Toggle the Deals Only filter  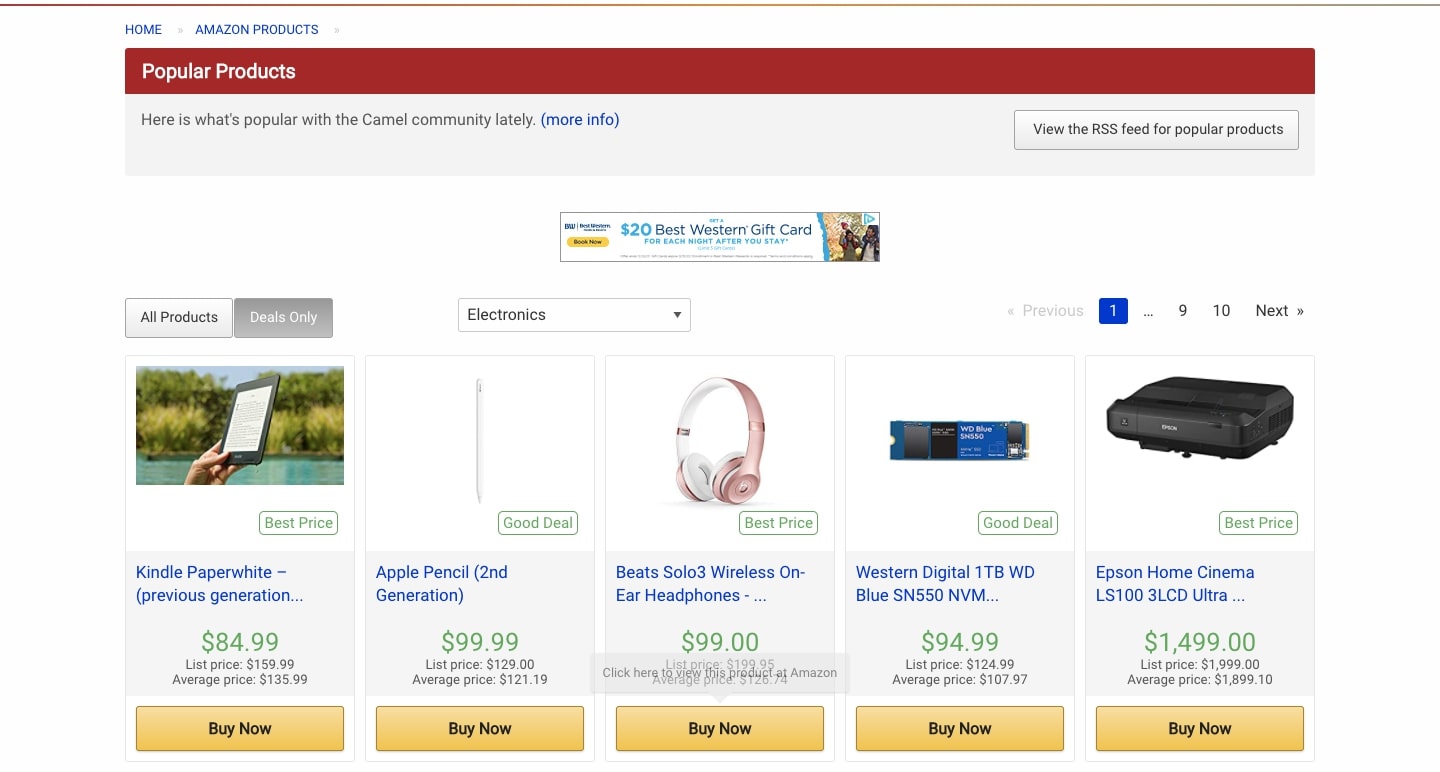(x=283, y=317)
